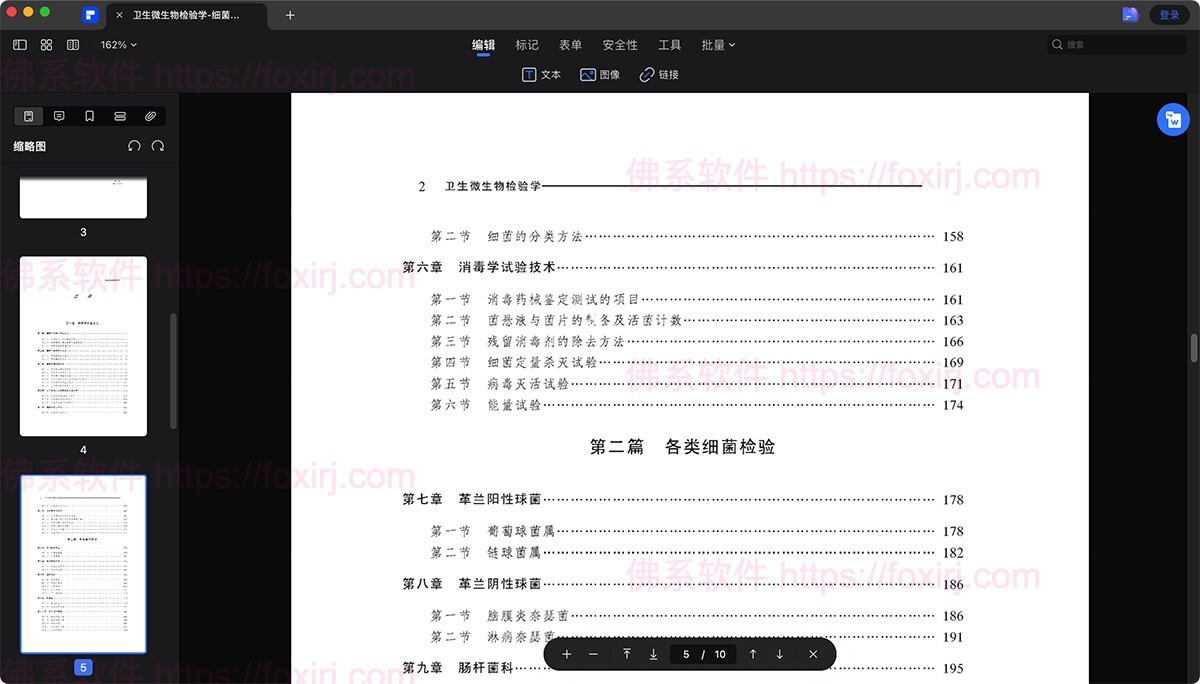This screenshot has width=1200, height=684.
Task: Jump to the last page with the down-arrow button
Action: tap(653, 654)
